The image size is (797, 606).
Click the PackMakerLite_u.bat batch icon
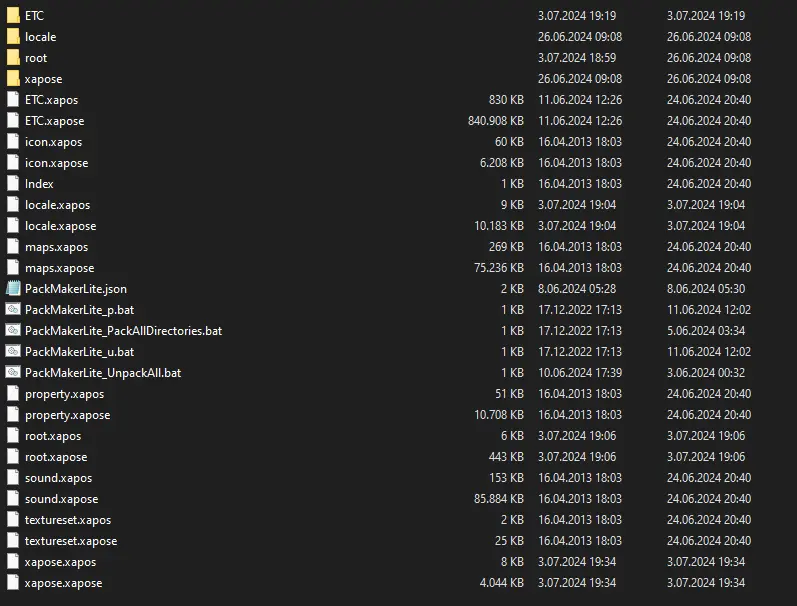(x=13, y=352)
